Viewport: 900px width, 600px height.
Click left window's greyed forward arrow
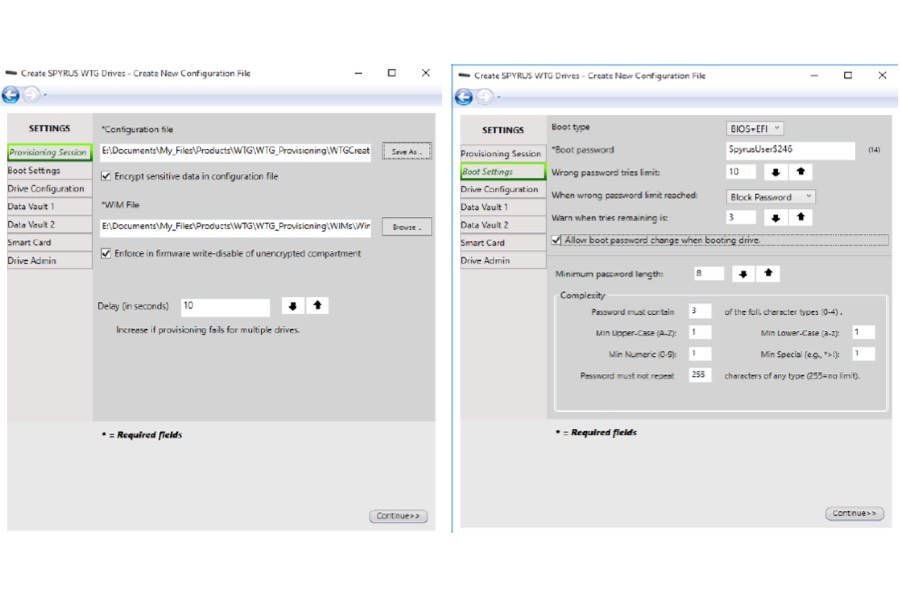[x=32, y=95]
